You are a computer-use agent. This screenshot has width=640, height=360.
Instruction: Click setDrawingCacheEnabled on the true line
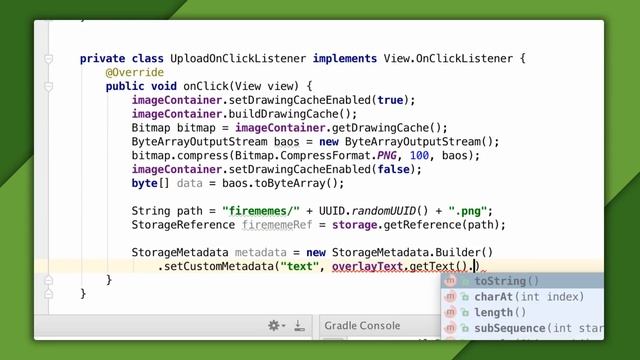(x=299, y=100)
